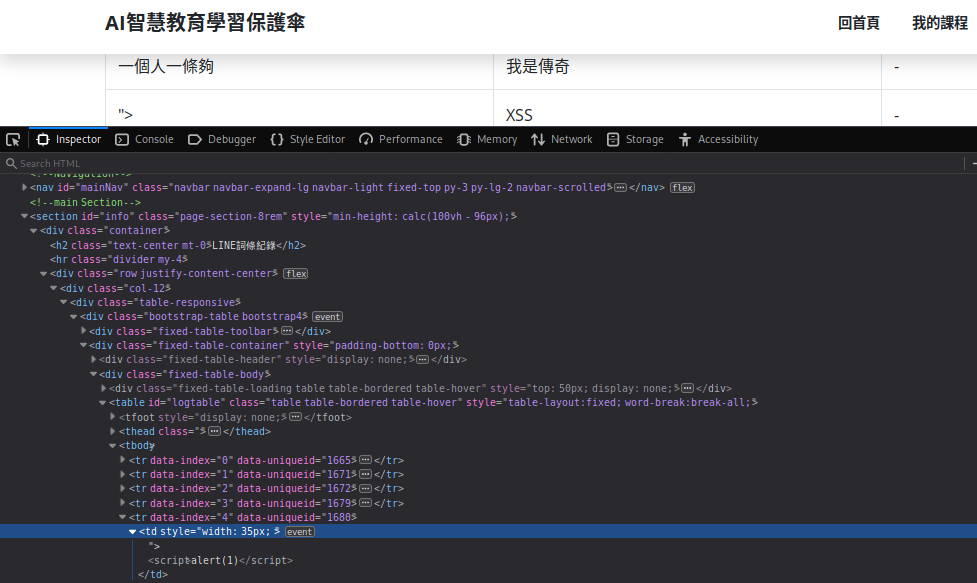The height and width of the screenshot is (583, 977).
Task: Collapse the fixed-table-body div node
Action: (x=93, y=374)
